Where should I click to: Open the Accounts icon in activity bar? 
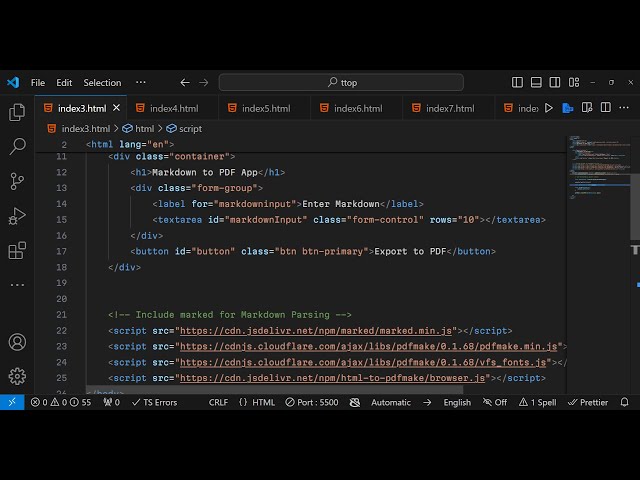[17, 342]
